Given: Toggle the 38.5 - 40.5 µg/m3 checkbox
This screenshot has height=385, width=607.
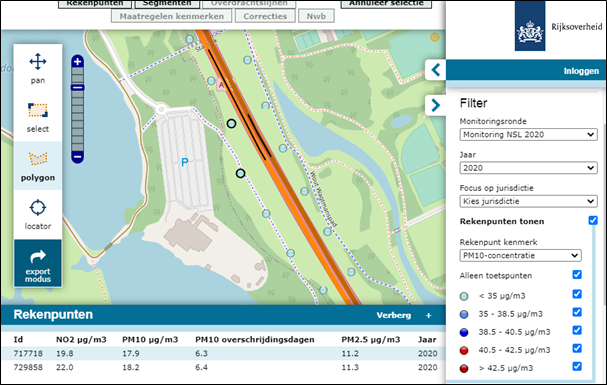Looking at the screenshot, I should pyautogui.click(x=577, y=330).
